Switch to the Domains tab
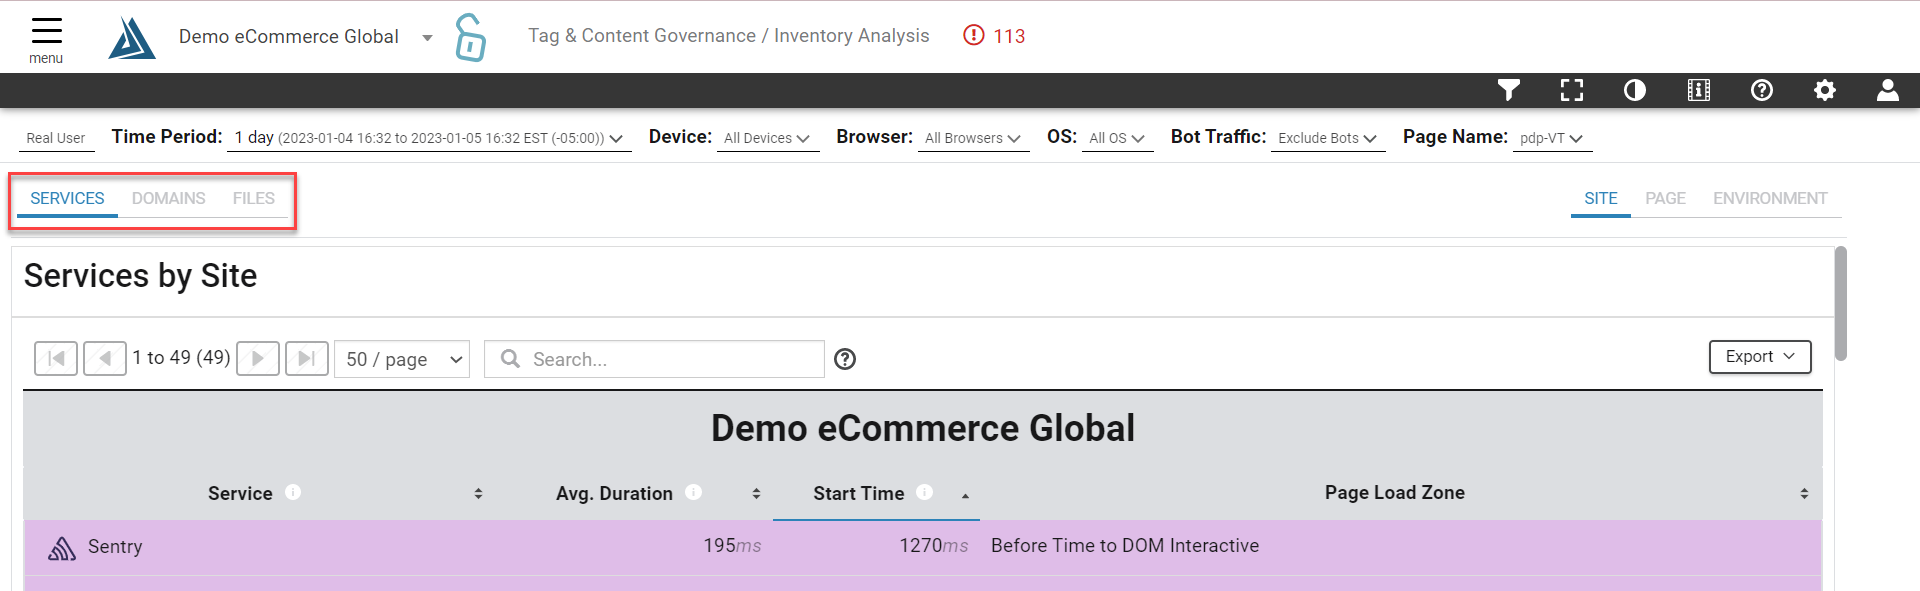 (x=168, y=198)
